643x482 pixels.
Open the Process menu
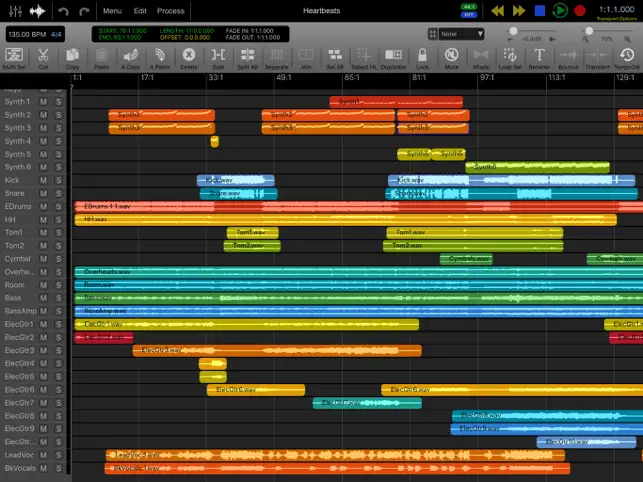(x=171, y=11)
